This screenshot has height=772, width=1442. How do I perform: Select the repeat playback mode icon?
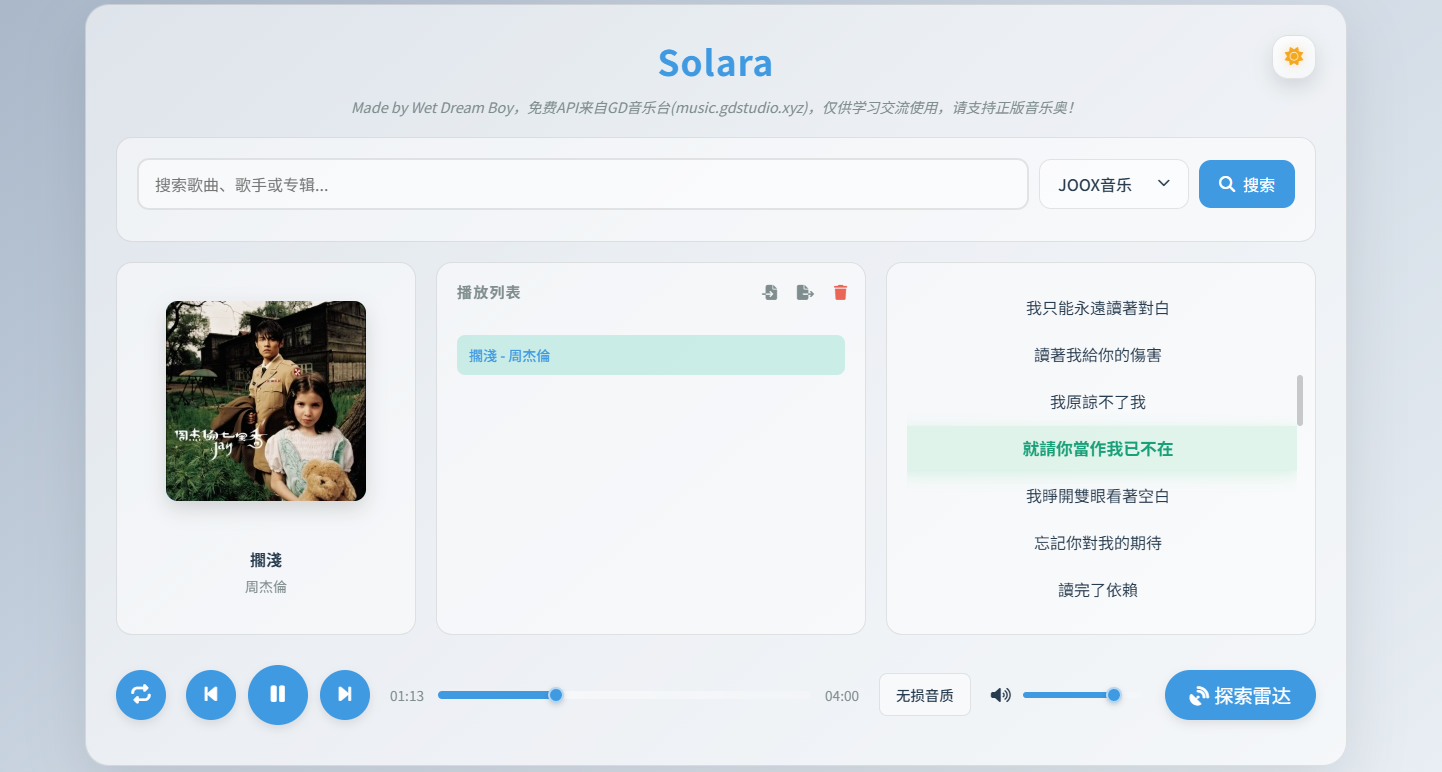141,694
